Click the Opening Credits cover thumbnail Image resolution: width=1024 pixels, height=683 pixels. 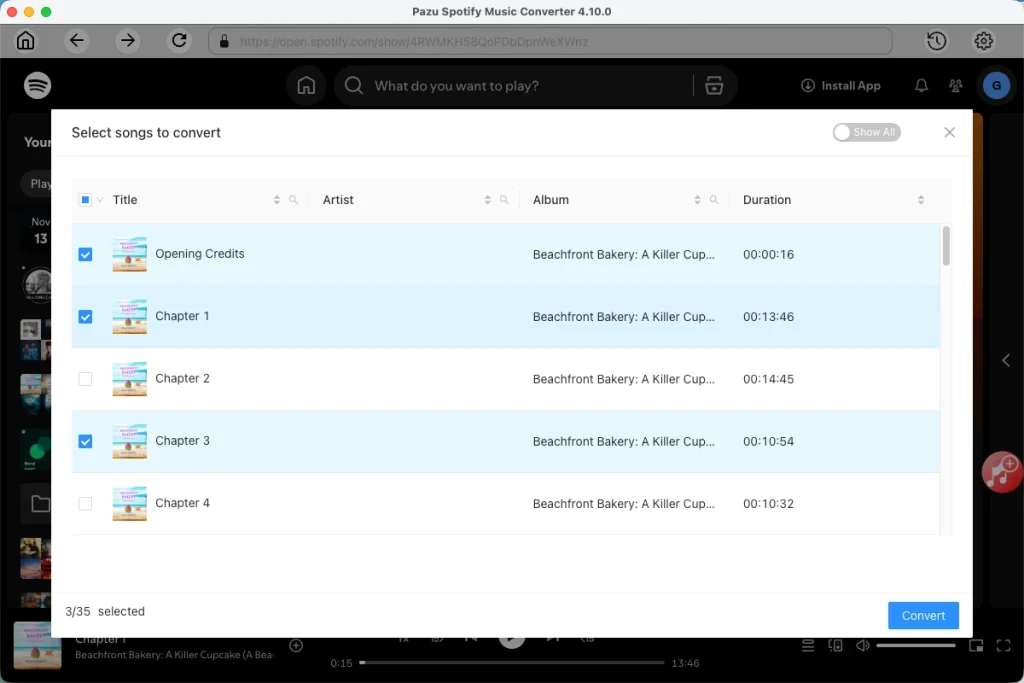coord(129,255)
